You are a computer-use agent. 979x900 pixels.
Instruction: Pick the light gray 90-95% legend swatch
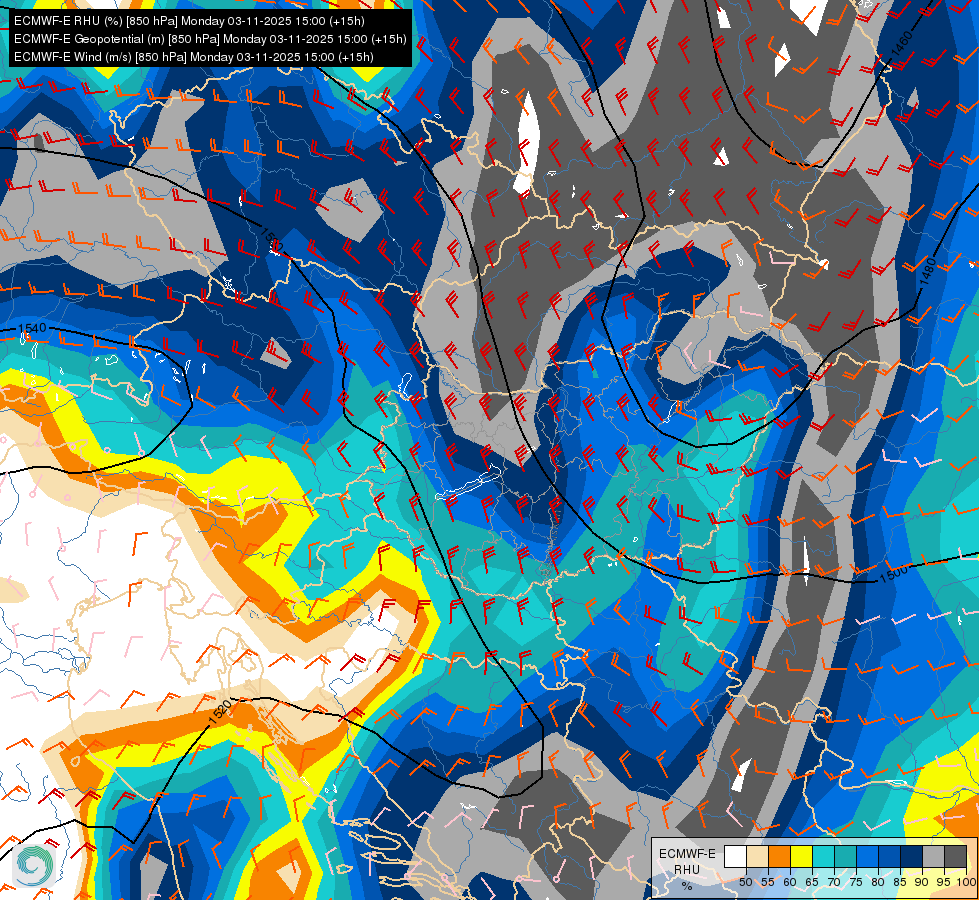[932, 857]
